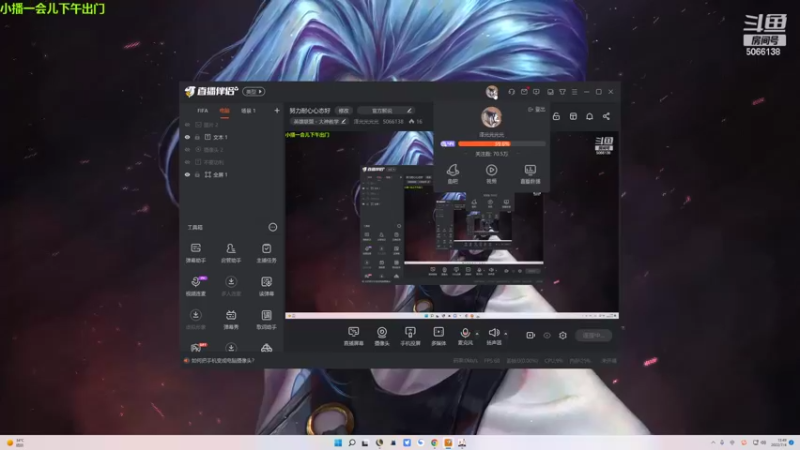Screen dimensions: 800x450
Task: Click the start streaming button at bottom right
Action: [x=593, y=335]
